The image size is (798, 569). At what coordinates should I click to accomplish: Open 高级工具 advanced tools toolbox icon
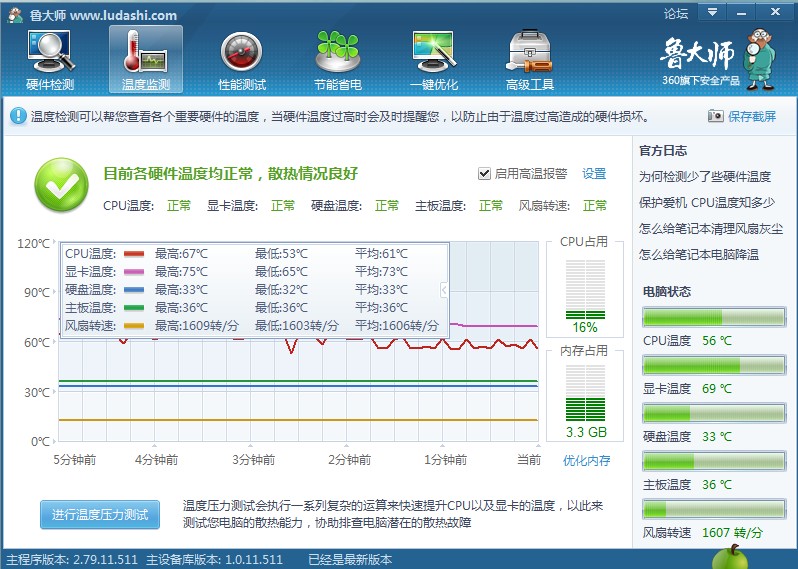(530, 60)
